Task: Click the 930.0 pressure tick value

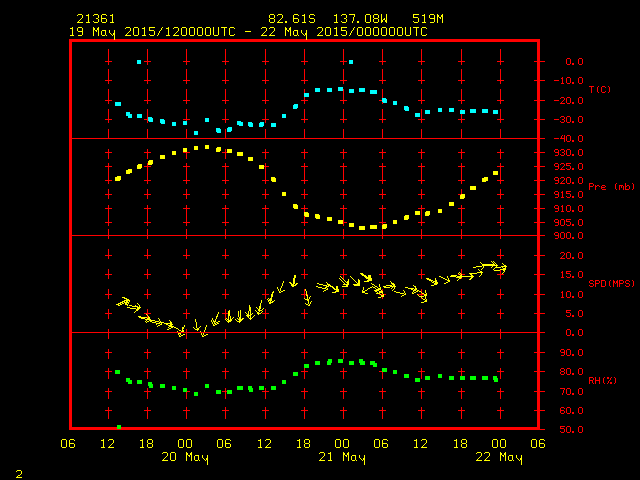Action: (x=569, y=153)
